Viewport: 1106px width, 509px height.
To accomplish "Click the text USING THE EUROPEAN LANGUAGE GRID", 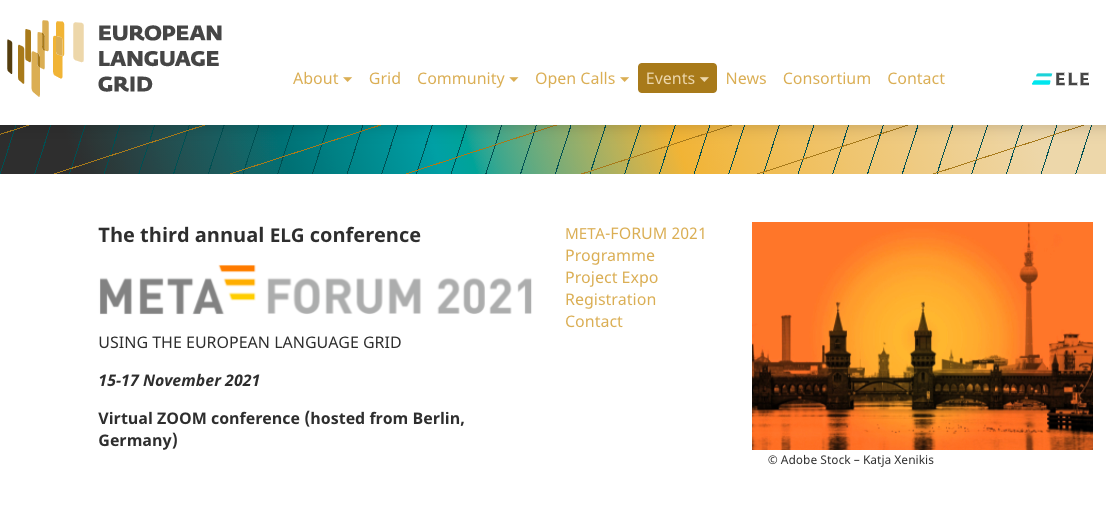I will click(250, 343).
